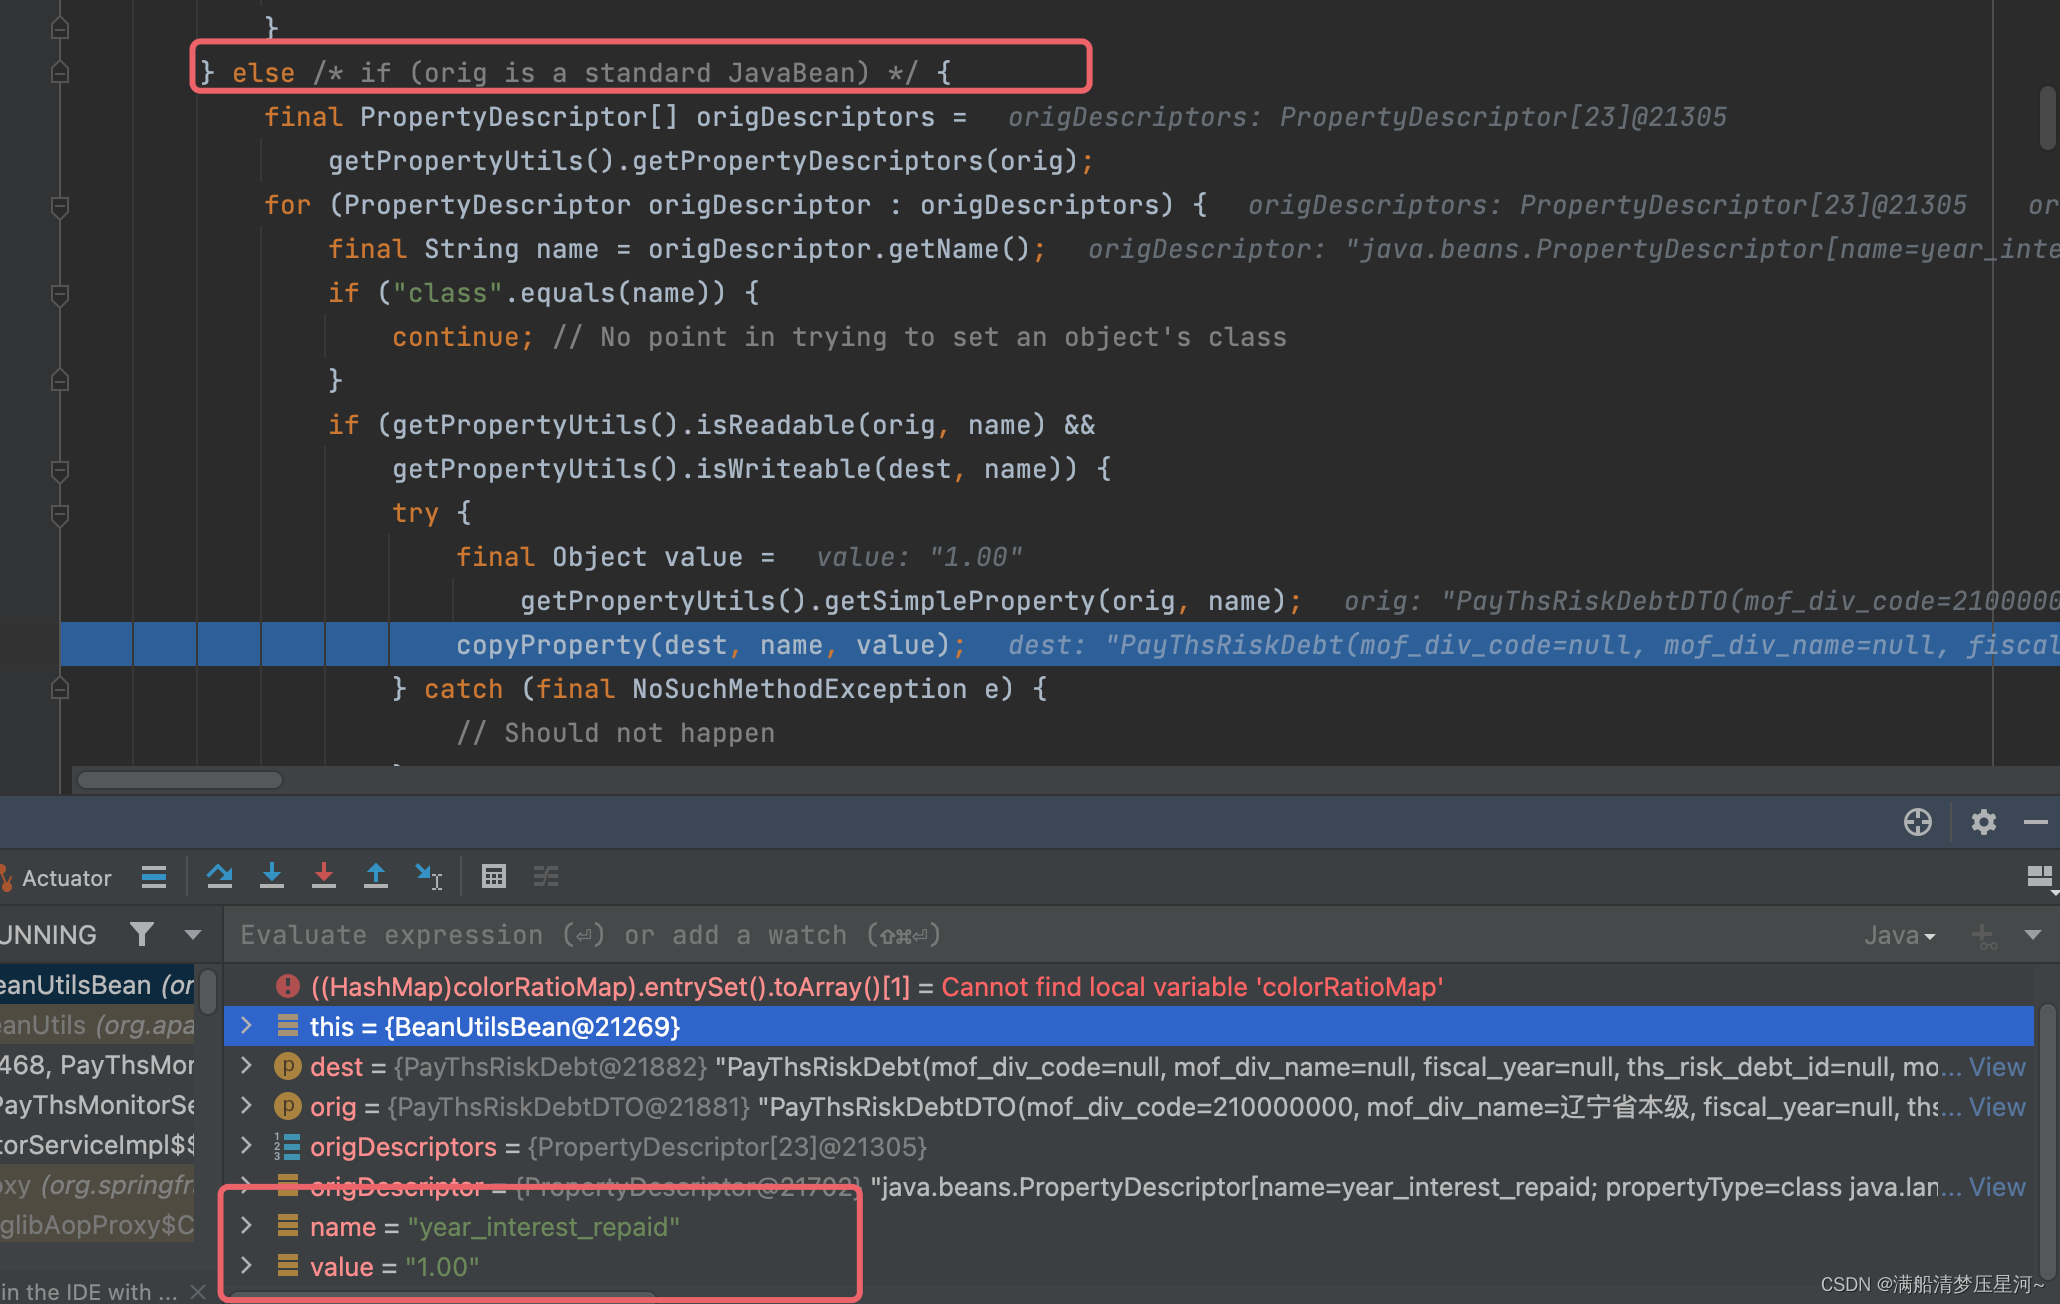The image size is (2060, 1304).
Task: Open debug panel settings gear
Action: point(1983,822)
